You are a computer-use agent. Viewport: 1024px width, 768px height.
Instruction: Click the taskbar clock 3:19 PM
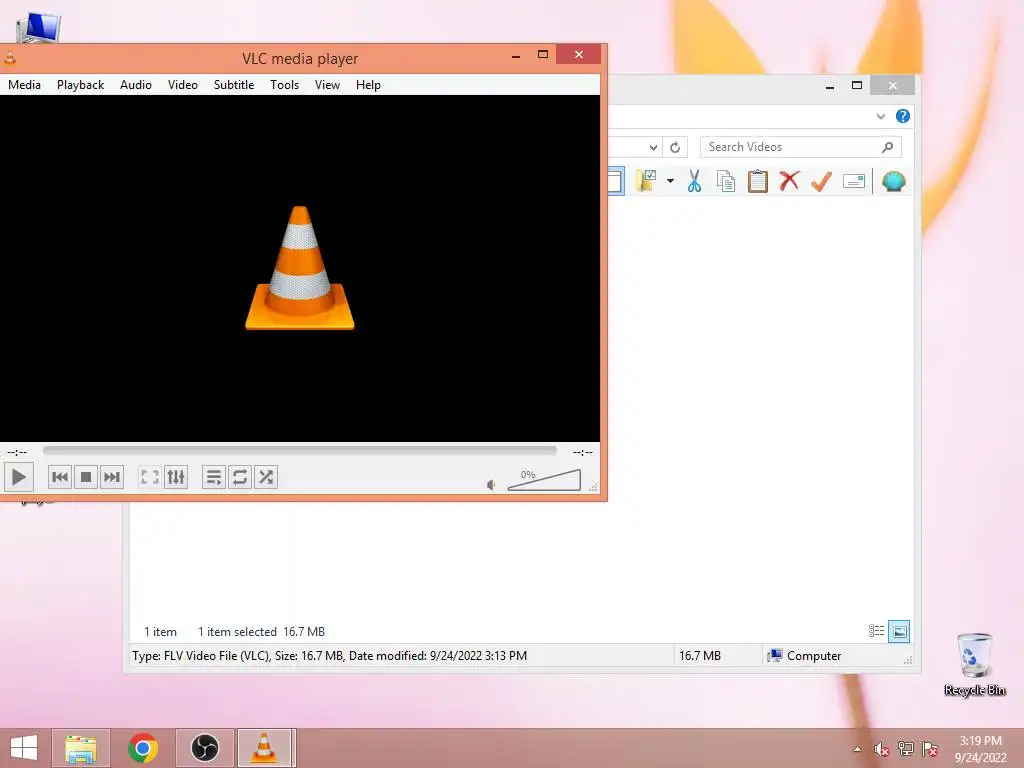coord(980,741)
